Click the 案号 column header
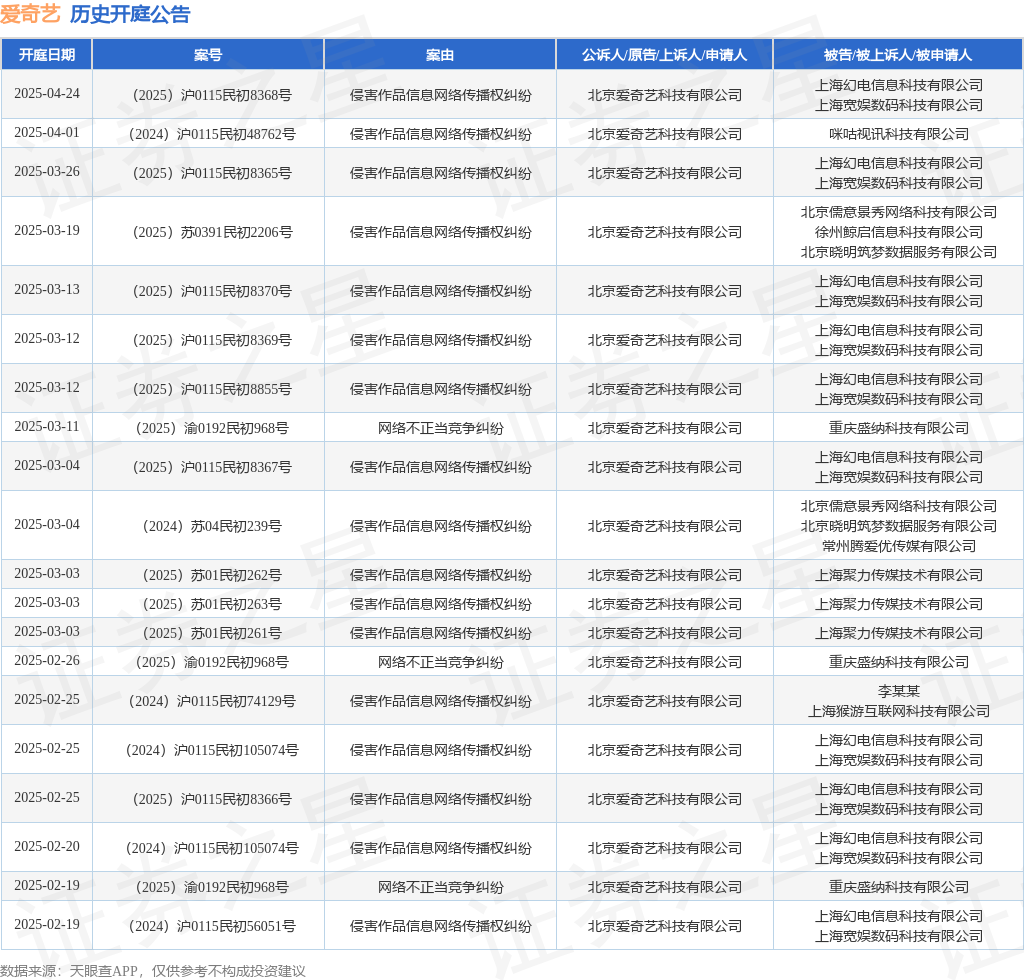1024x980 pixels. (x=208, y=55)
